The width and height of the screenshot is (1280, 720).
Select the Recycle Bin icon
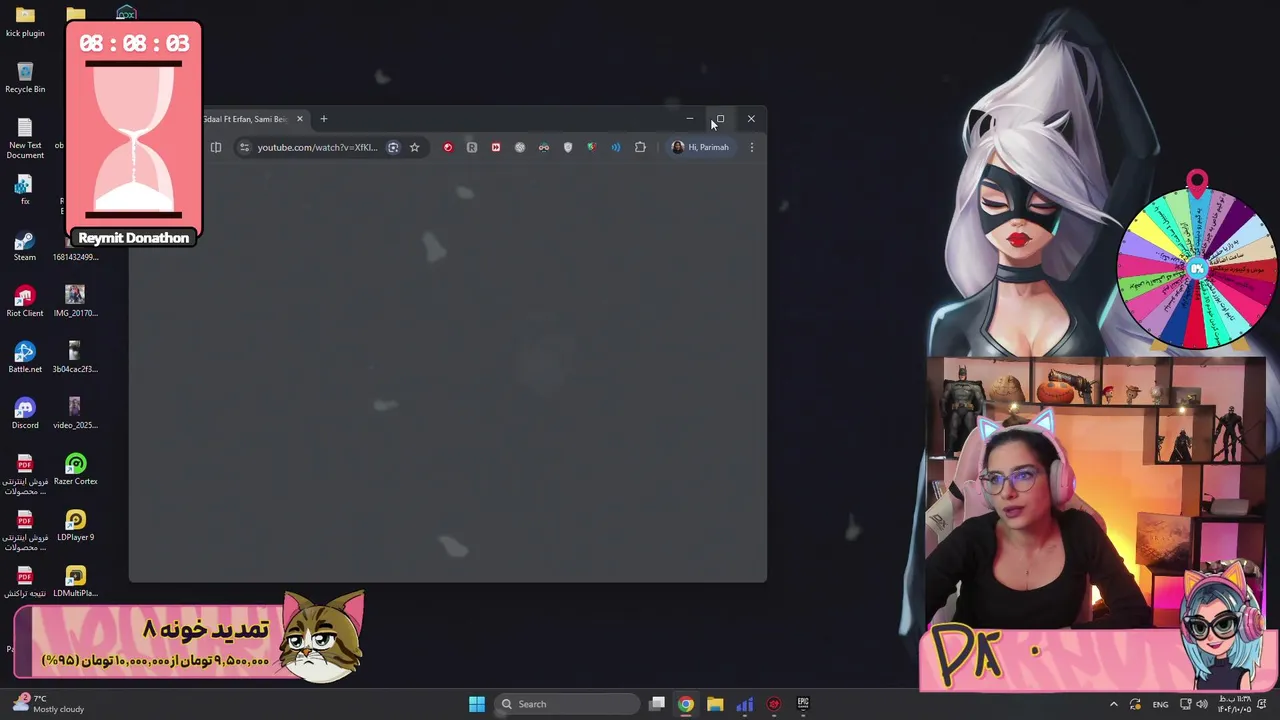[25, 77]
